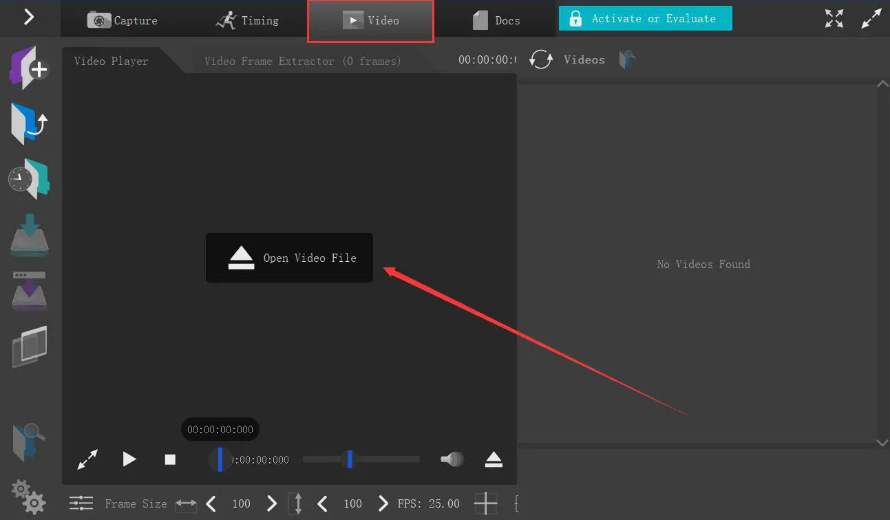Image resolution: width=890 pixels, height=520 pixels.
Task: Click the blue folder with return arrow icon
Action: [x=29, y=123]
